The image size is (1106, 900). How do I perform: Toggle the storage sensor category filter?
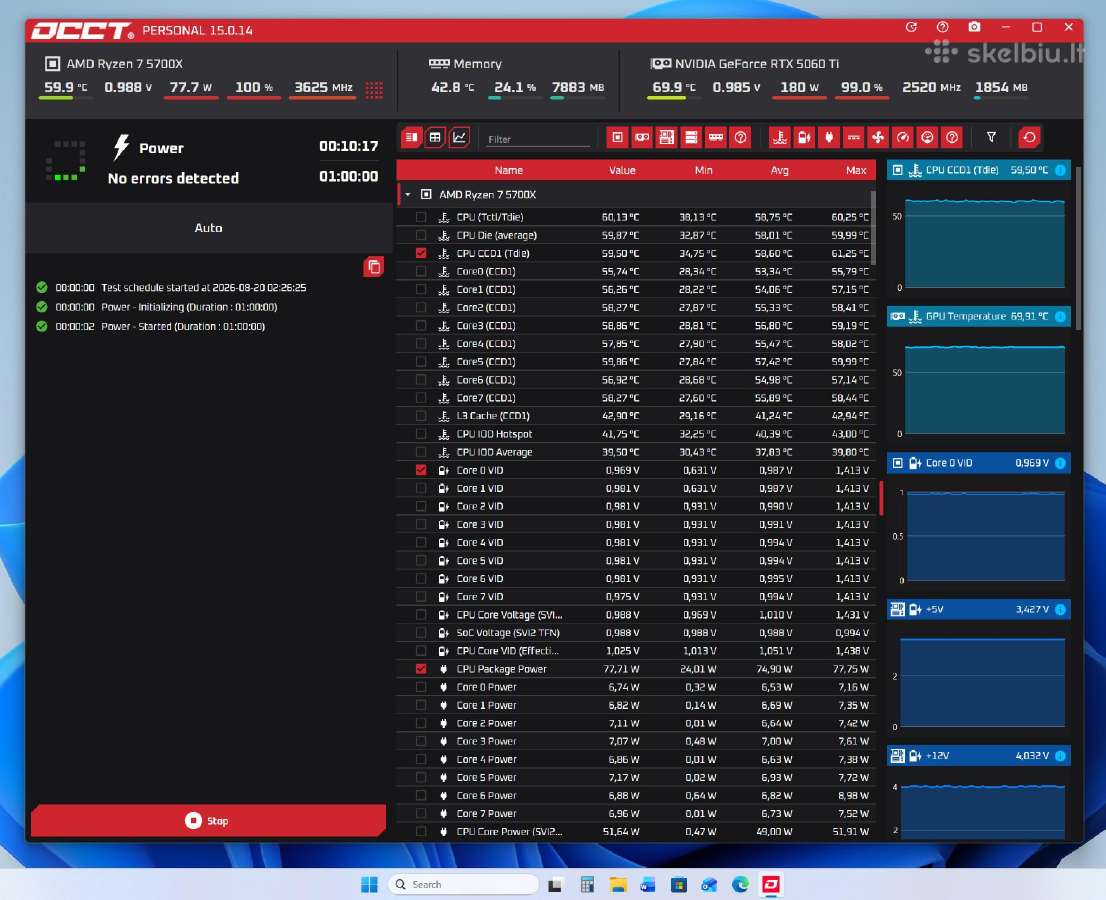pyautogui.click(x=691, y=138)
